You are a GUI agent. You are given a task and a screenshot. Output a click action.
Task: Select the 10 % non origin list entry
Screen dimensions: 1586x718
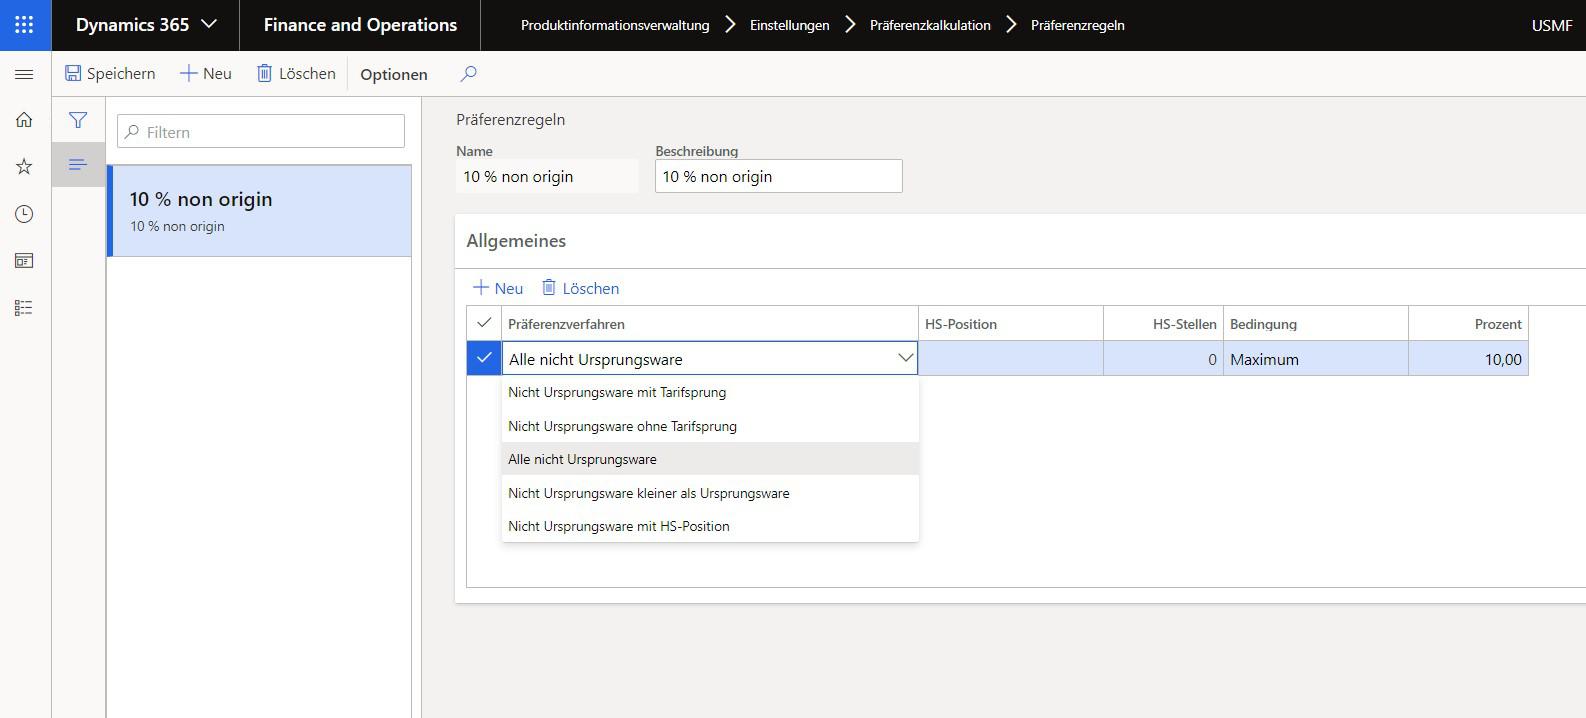259,211
